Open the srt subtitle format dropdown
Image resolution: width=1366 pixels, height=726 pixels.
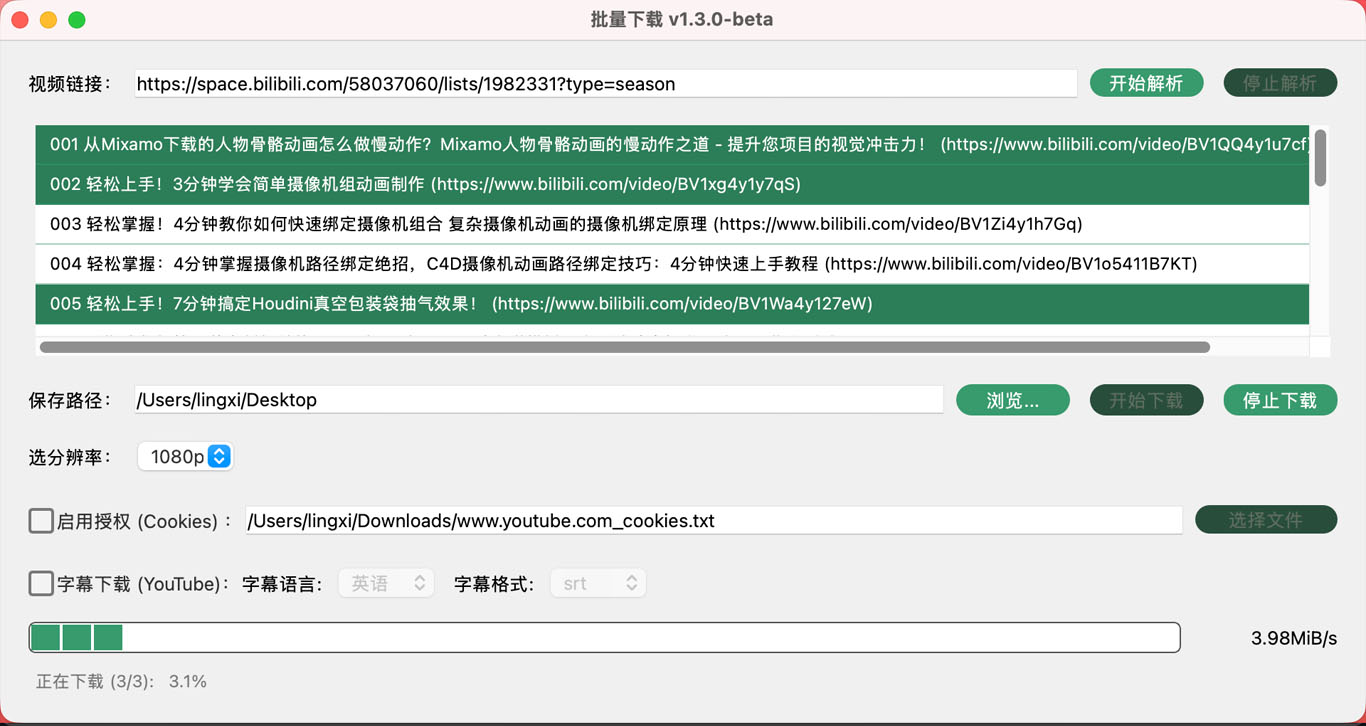[x=598, y=584]
